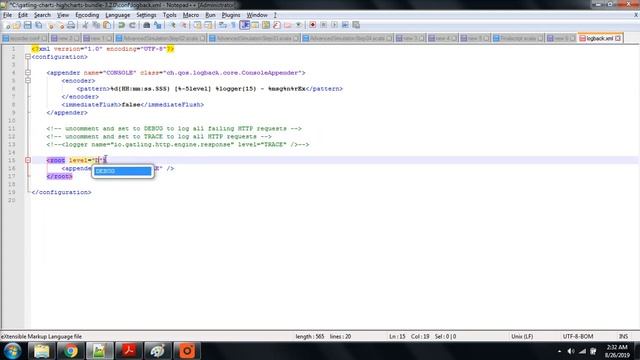The width and height of the screenshot is (640, 360).
Task: Collapse the configuration fold marker on line 2
Action: (x=28, y=57)
